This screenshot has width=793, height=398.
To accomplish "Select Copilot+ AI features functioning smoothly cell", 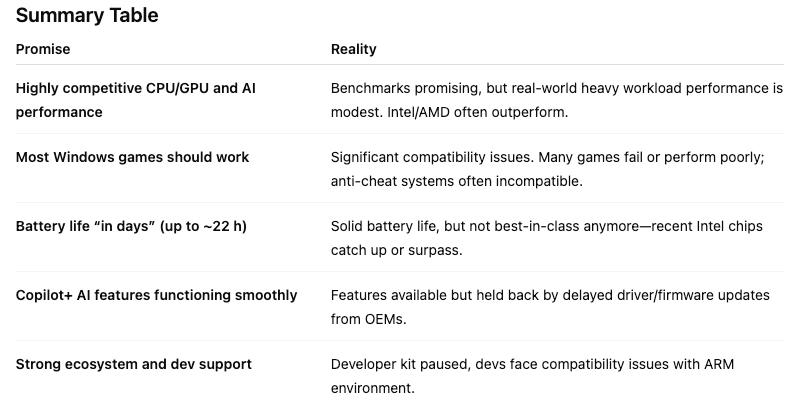I will [x=156, y=295].
